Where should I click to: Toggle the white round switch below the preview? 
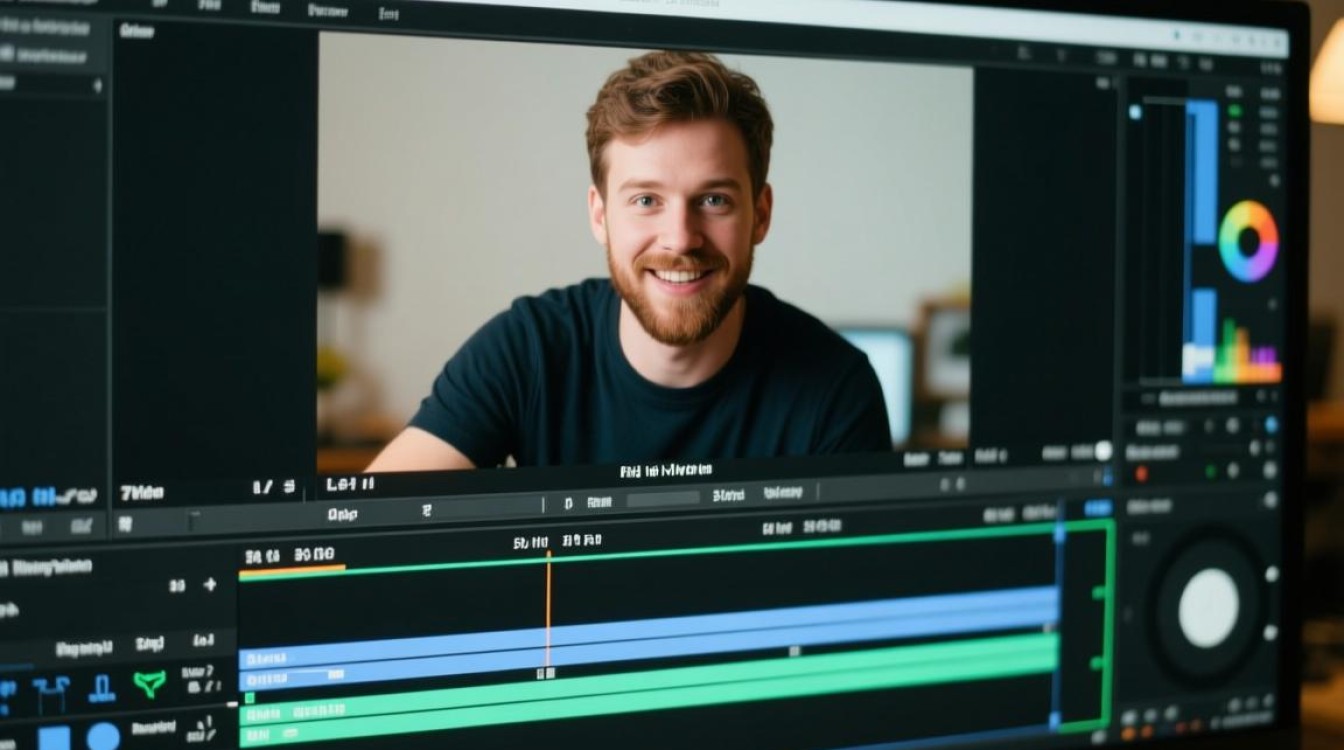(1103, 451)
